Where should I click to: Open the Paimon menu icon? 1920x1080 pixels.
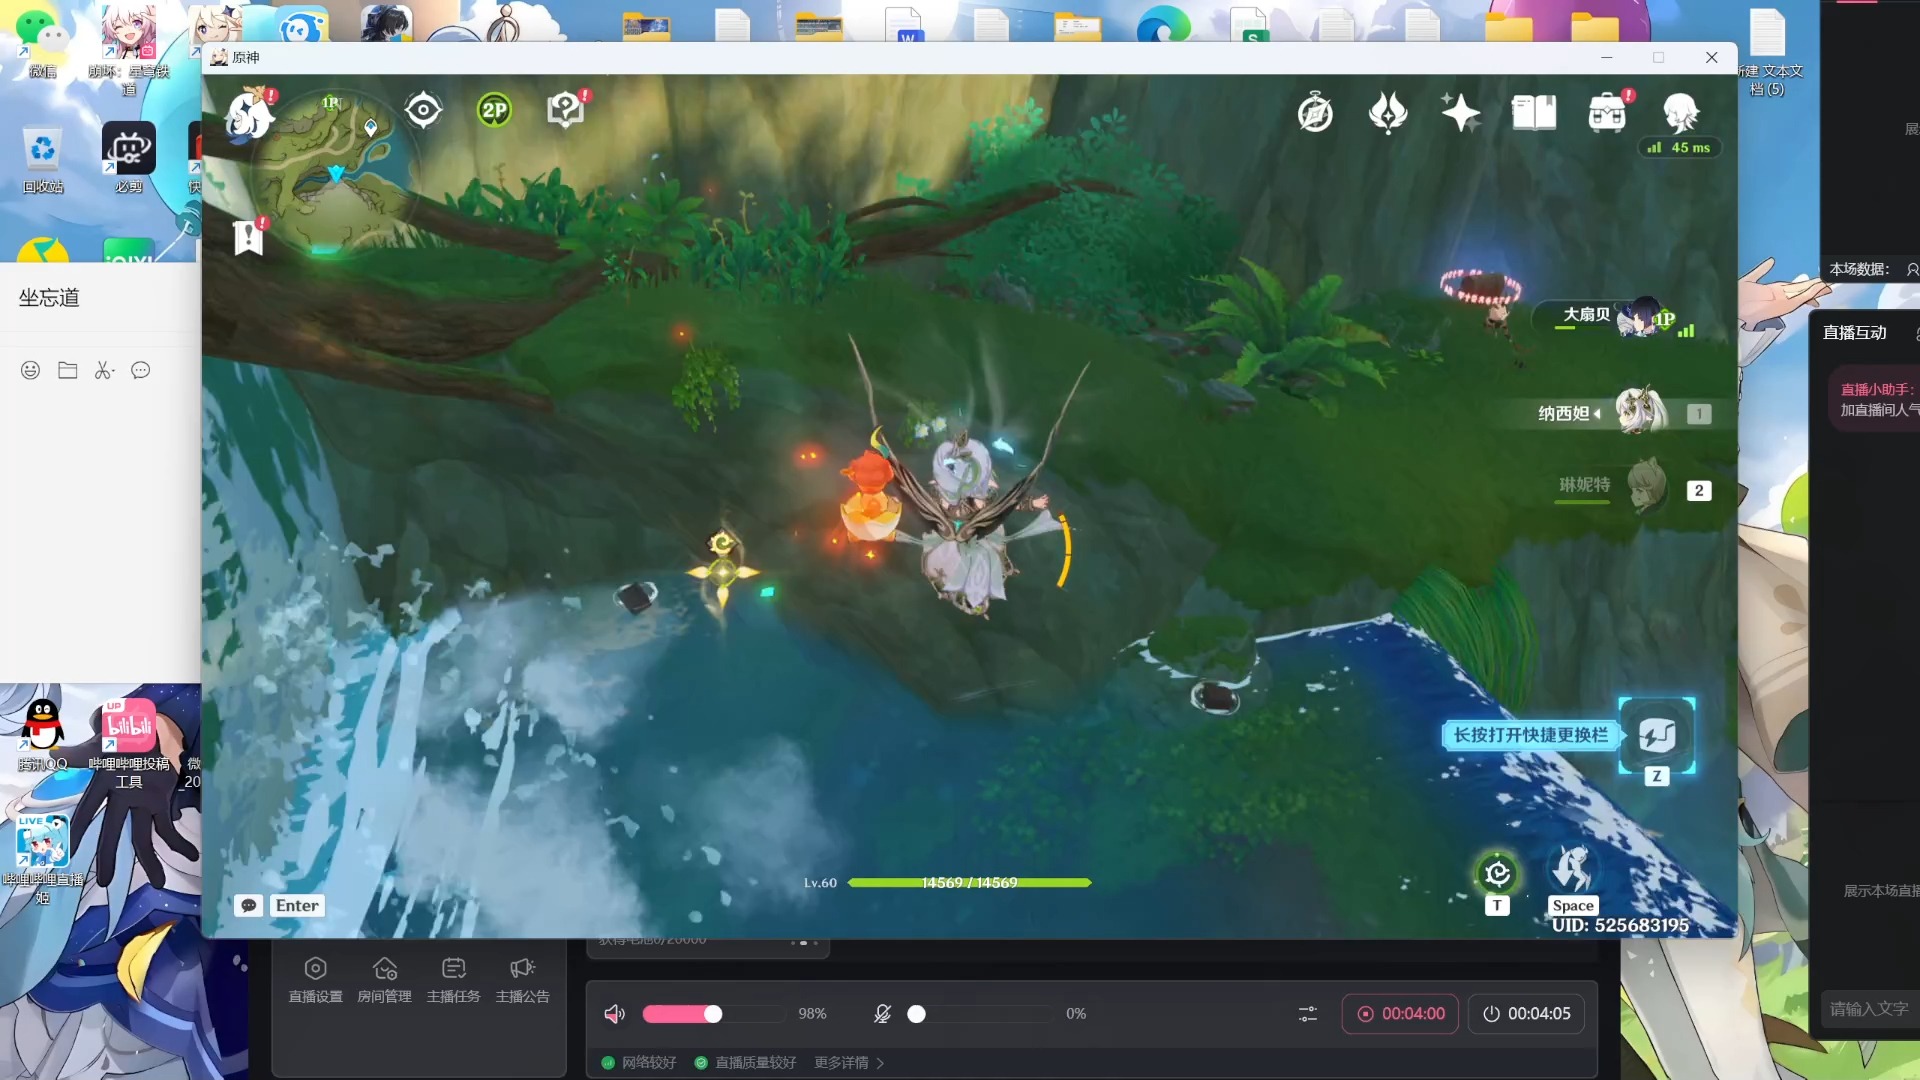coord(249,113)
